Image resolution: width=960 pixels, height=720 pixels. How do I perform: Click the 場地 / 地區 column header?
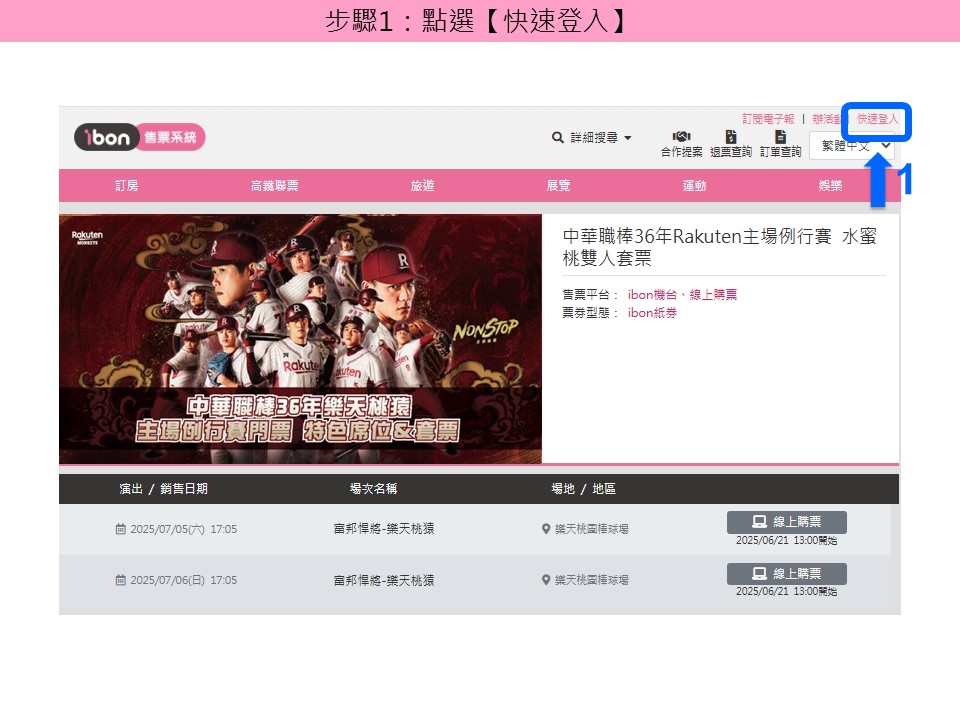click(583, 489)
